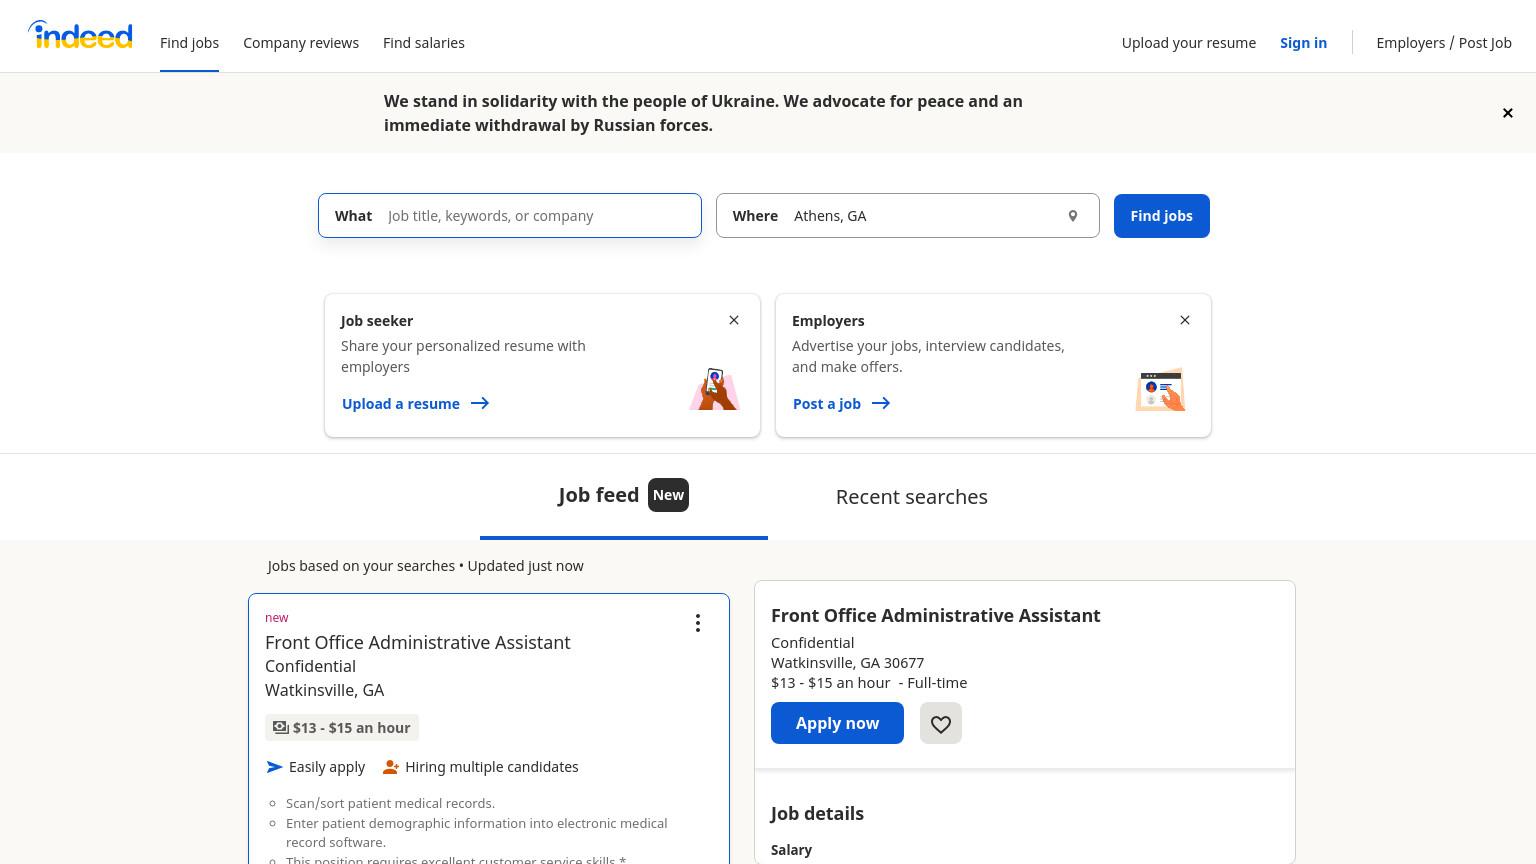Click Apply now button
Image resolution: width=1536 pixels, height=864 pixels.
pos(837,723)
